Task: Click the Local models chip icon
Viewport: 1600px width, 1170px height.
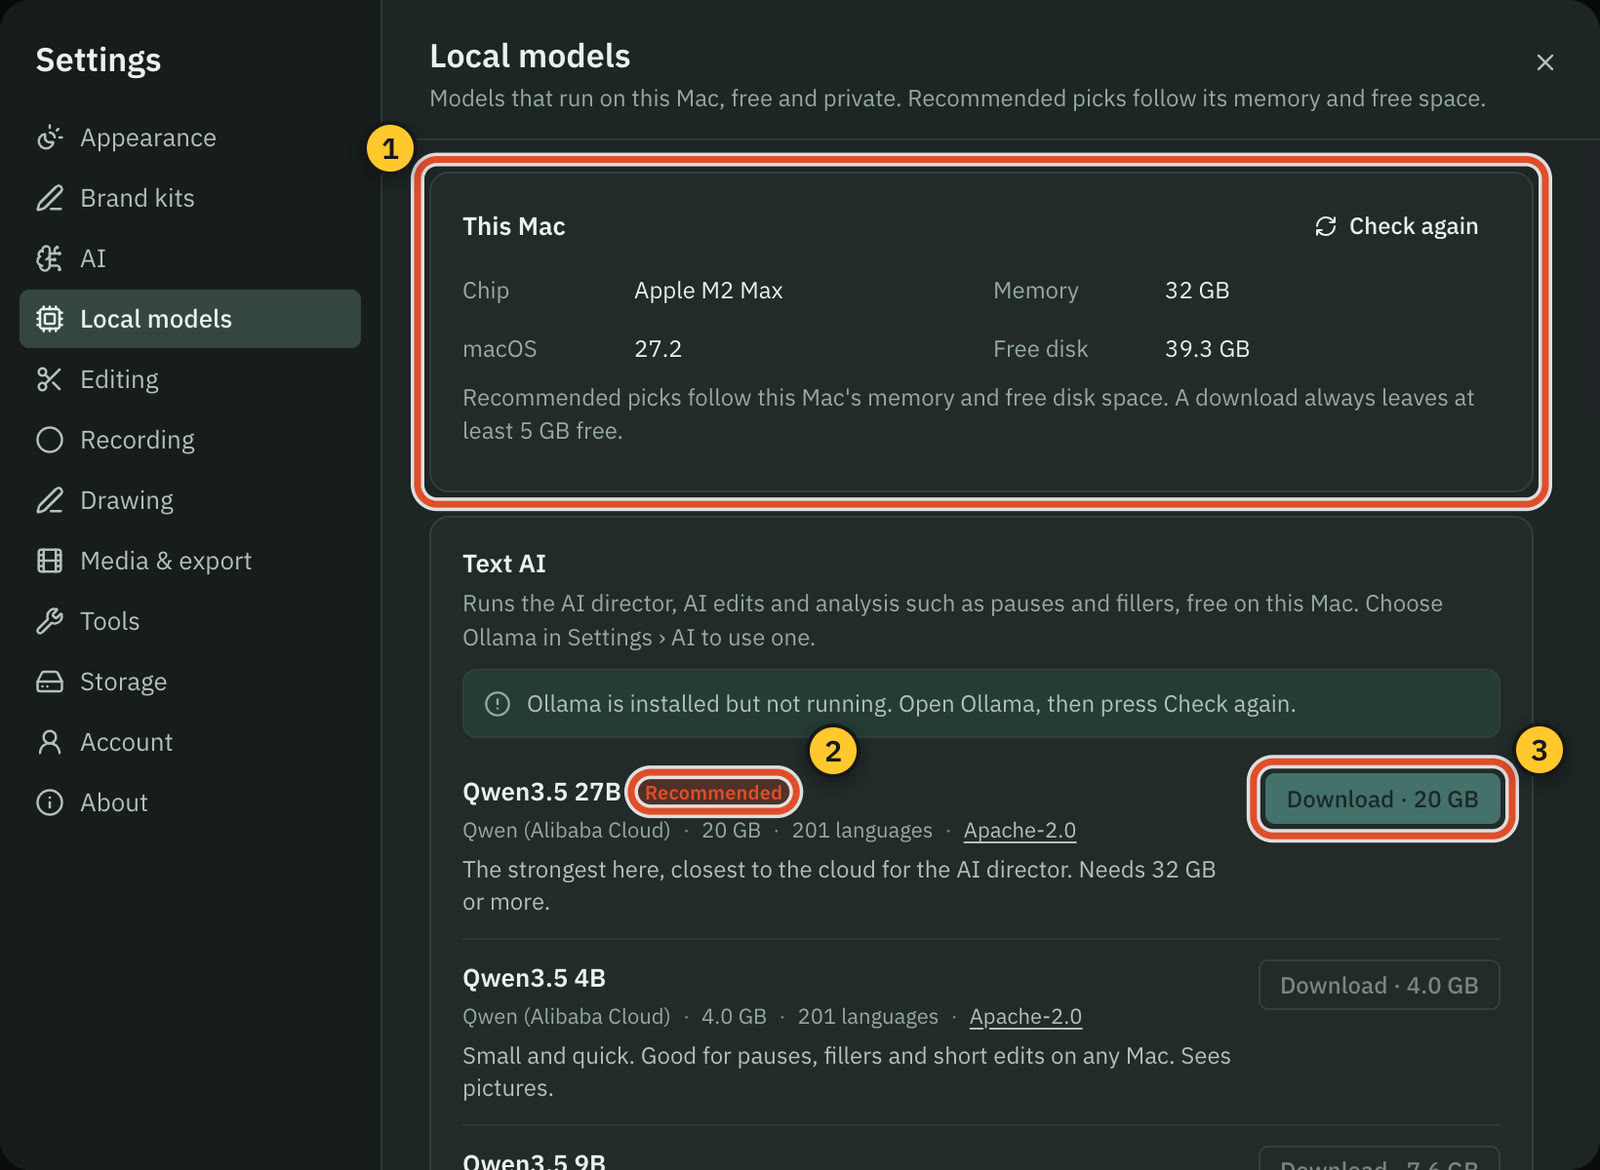Action: (x=49, y=319)
